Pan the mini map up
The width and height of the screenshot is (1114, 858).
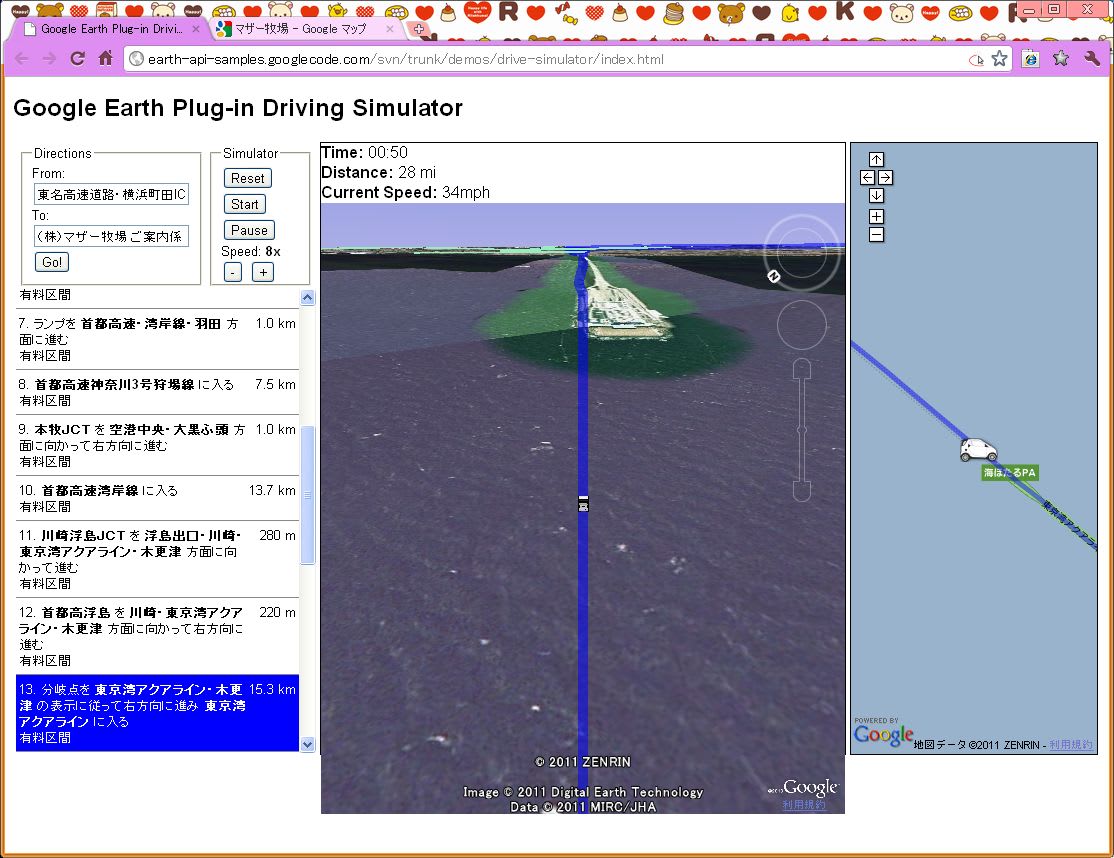[876, 159]
